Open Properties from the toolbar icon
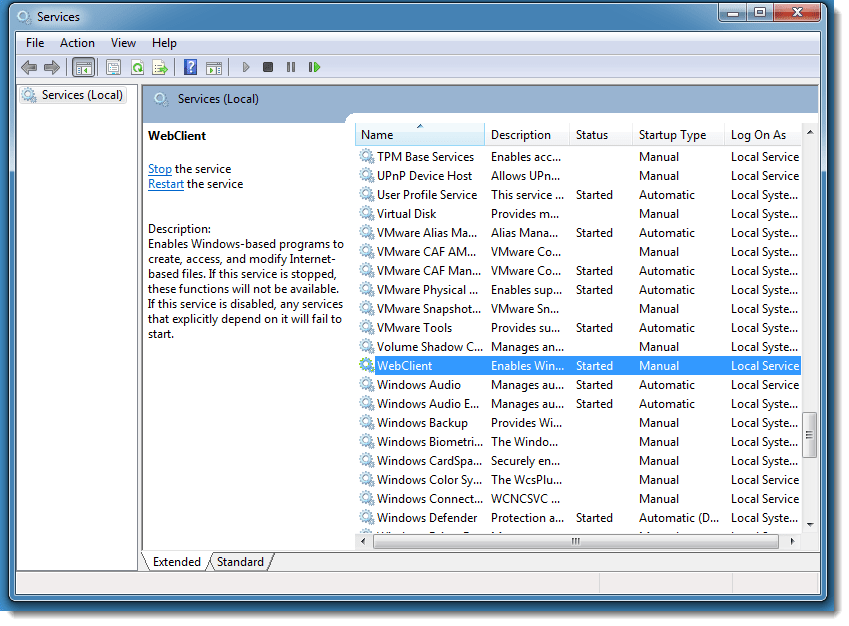Screen dimensions: 849x626 (x=113, y=67)
